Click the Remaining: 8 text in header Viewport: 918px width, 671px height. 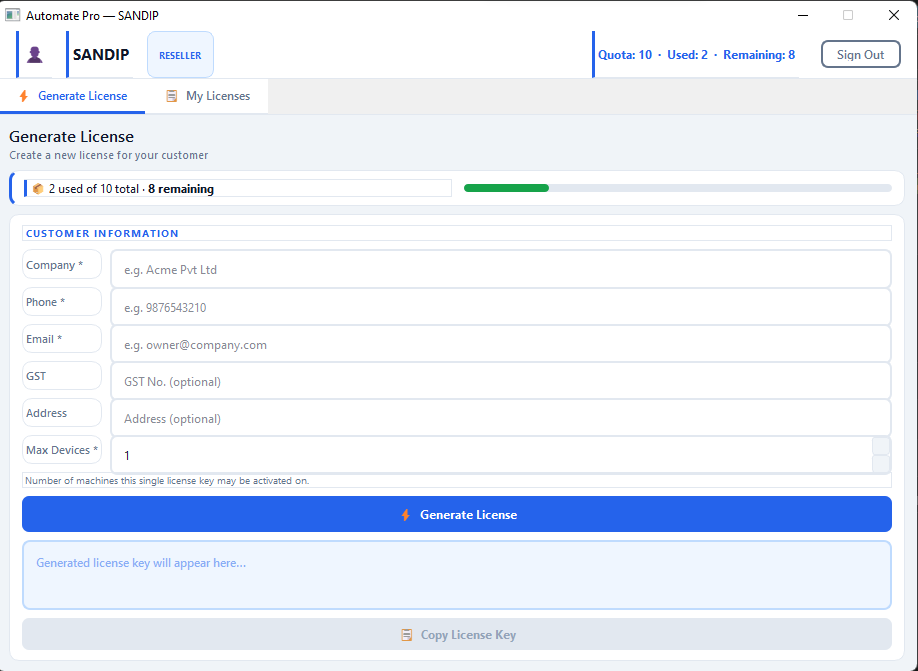[759, 54]
